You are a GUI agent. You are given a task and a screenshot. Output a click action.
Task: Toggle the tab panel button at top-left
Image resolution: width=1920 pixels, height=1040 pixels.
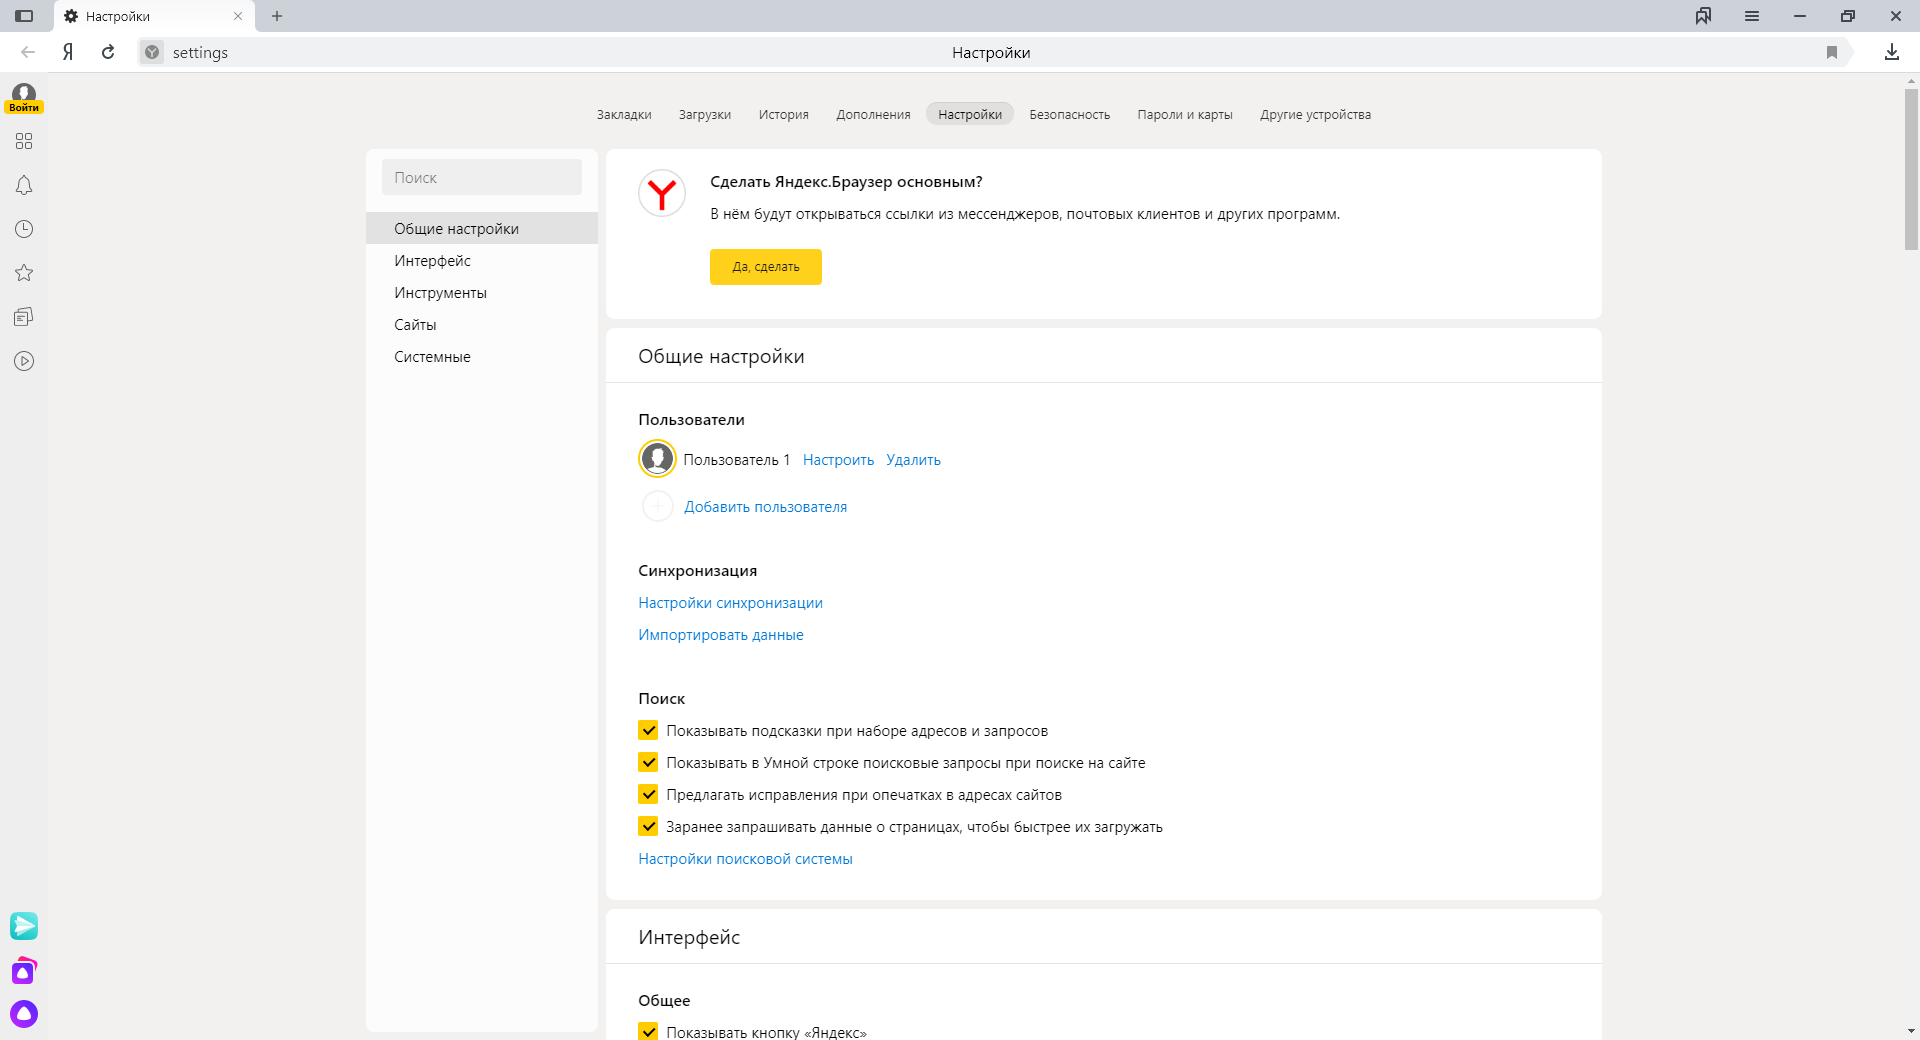(x=24, y=16)
